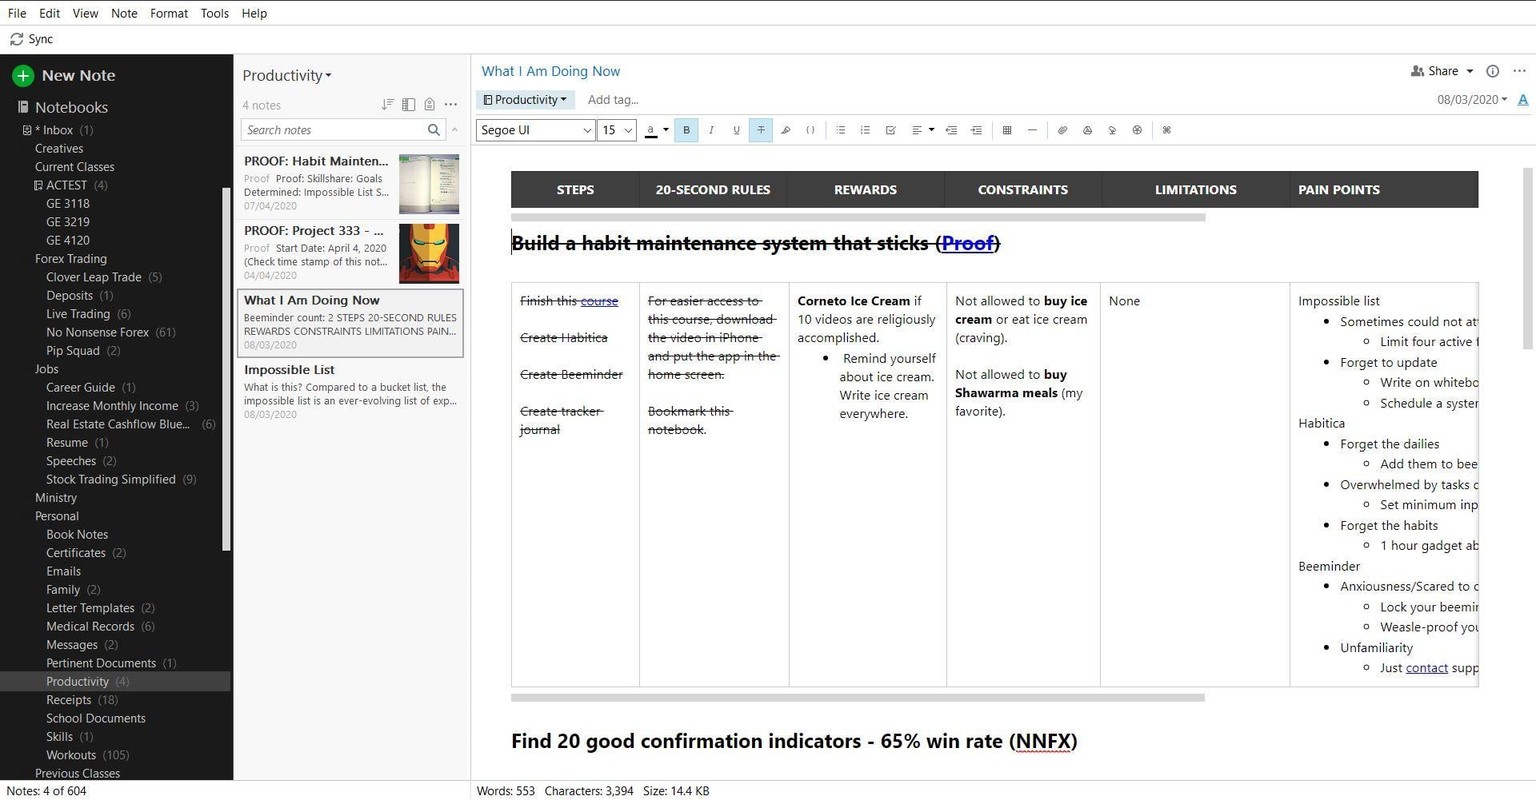
Task: Insert a table
Action: pos(1007,130)
